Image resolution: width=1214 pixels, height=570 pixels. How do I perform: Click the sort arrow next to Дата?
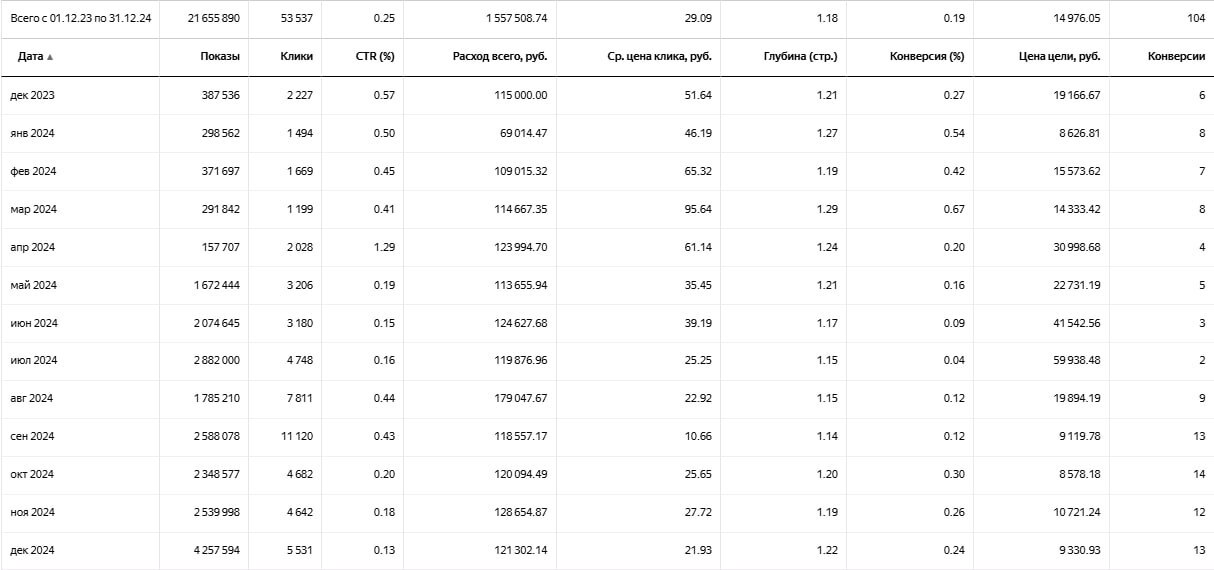[x=50, y=57]
